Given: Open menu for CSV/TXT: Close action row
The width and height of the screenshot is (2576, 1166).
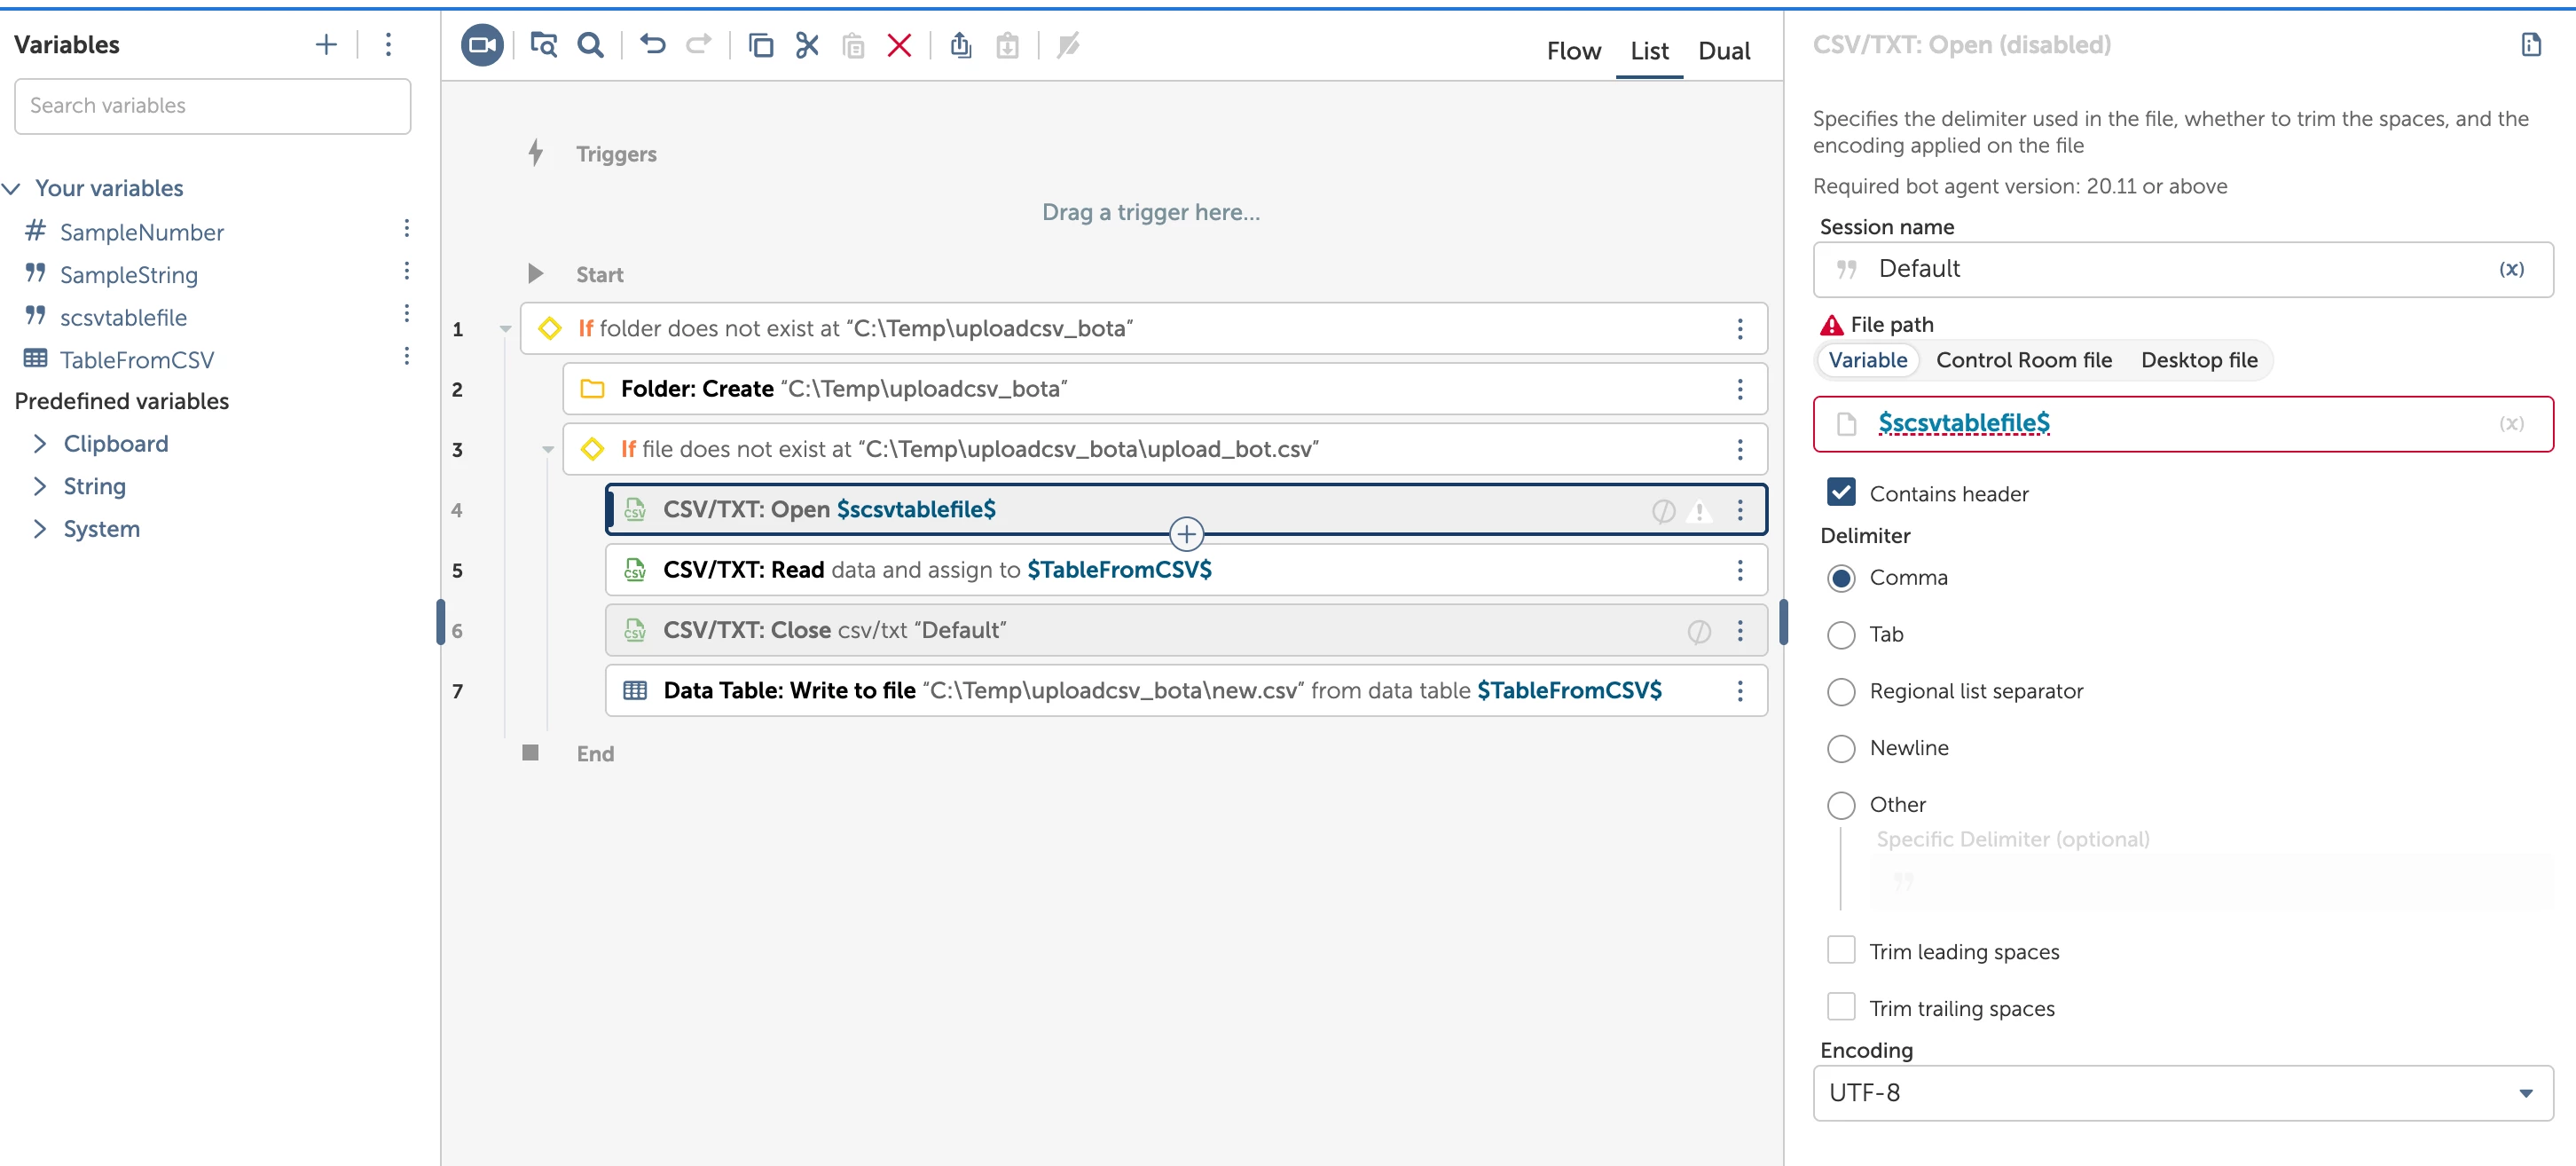Looking at the screenshot, I should [1739, 631].
